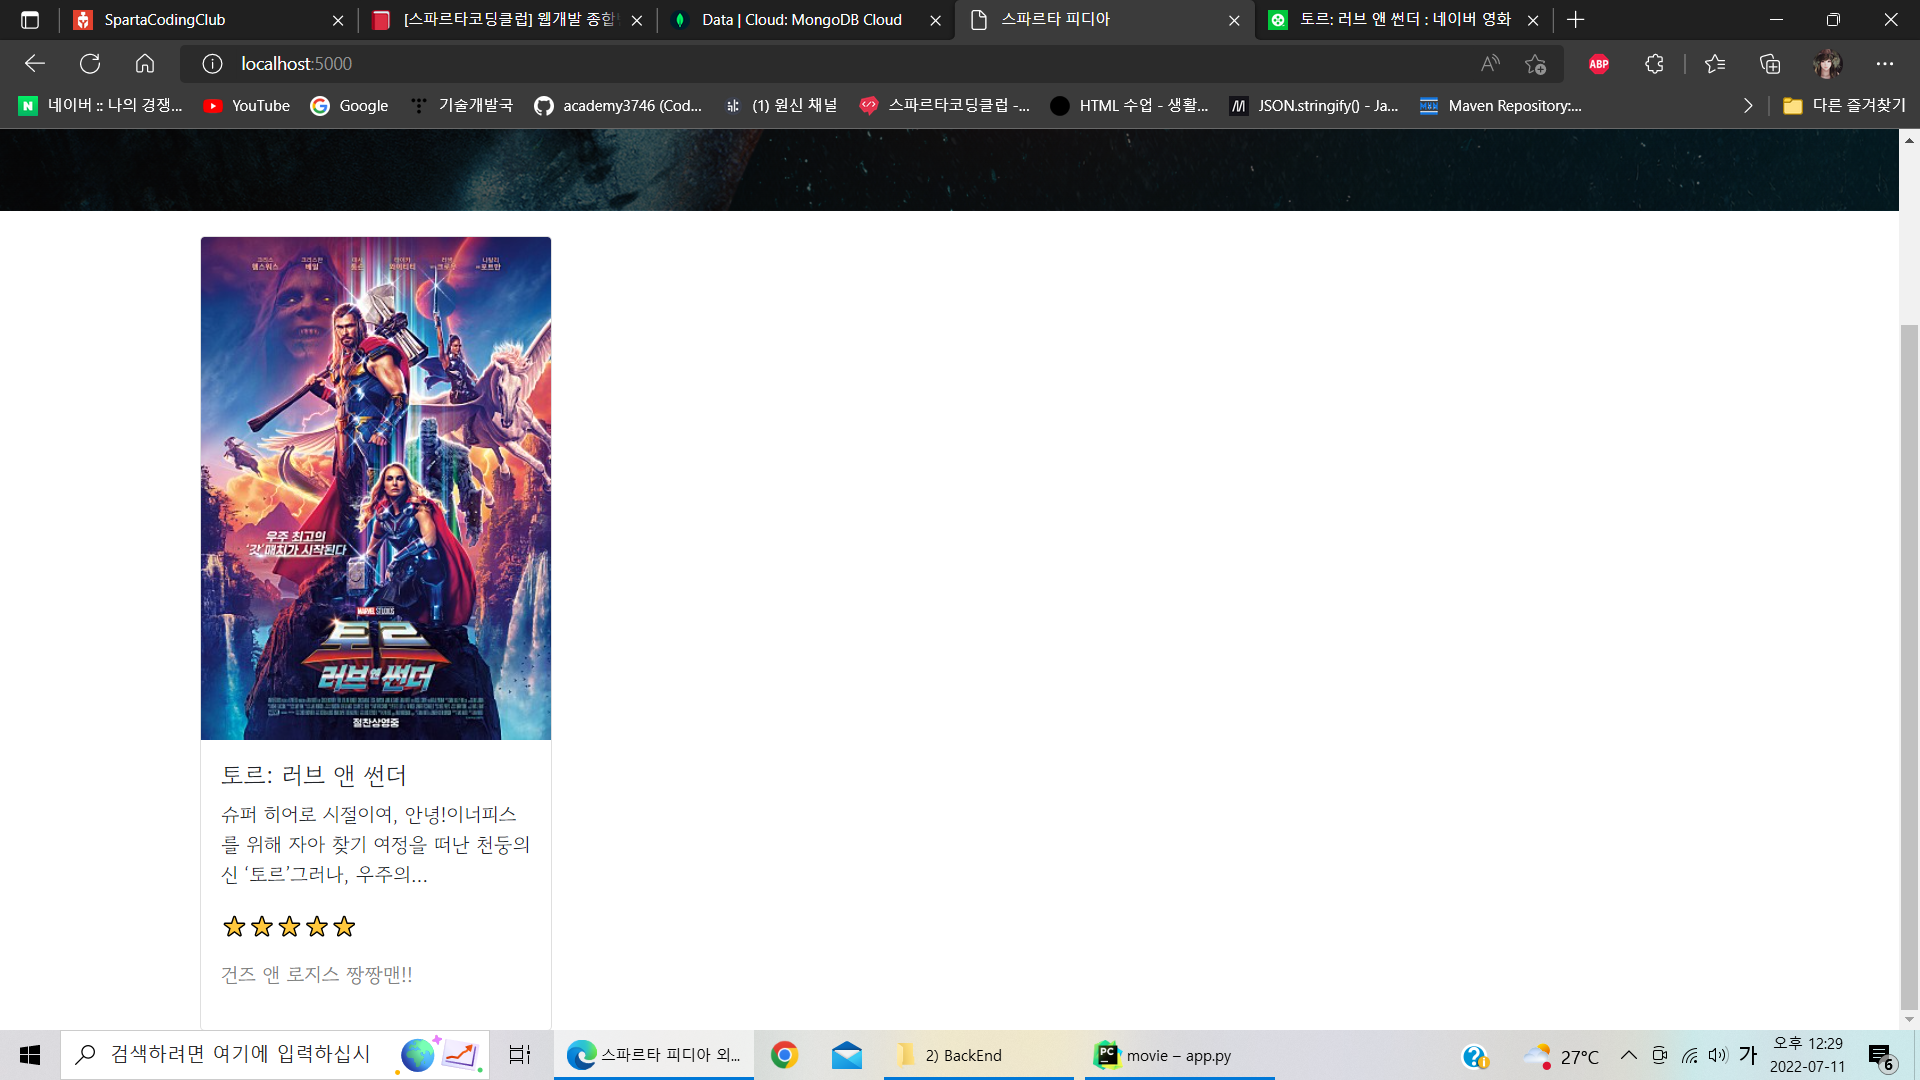The image size is (1920, 1080).
Task: Go to the browser home page
Action: 145,64
